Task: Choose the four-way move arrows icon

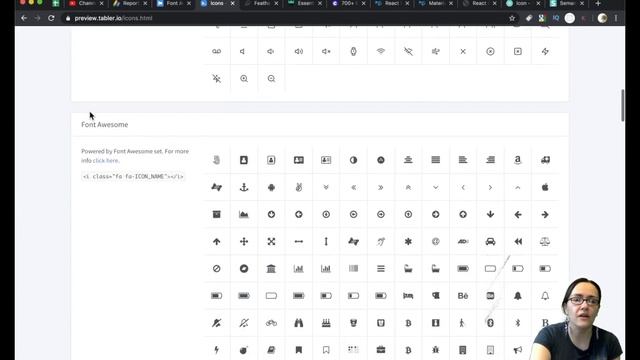Action: 244,242
